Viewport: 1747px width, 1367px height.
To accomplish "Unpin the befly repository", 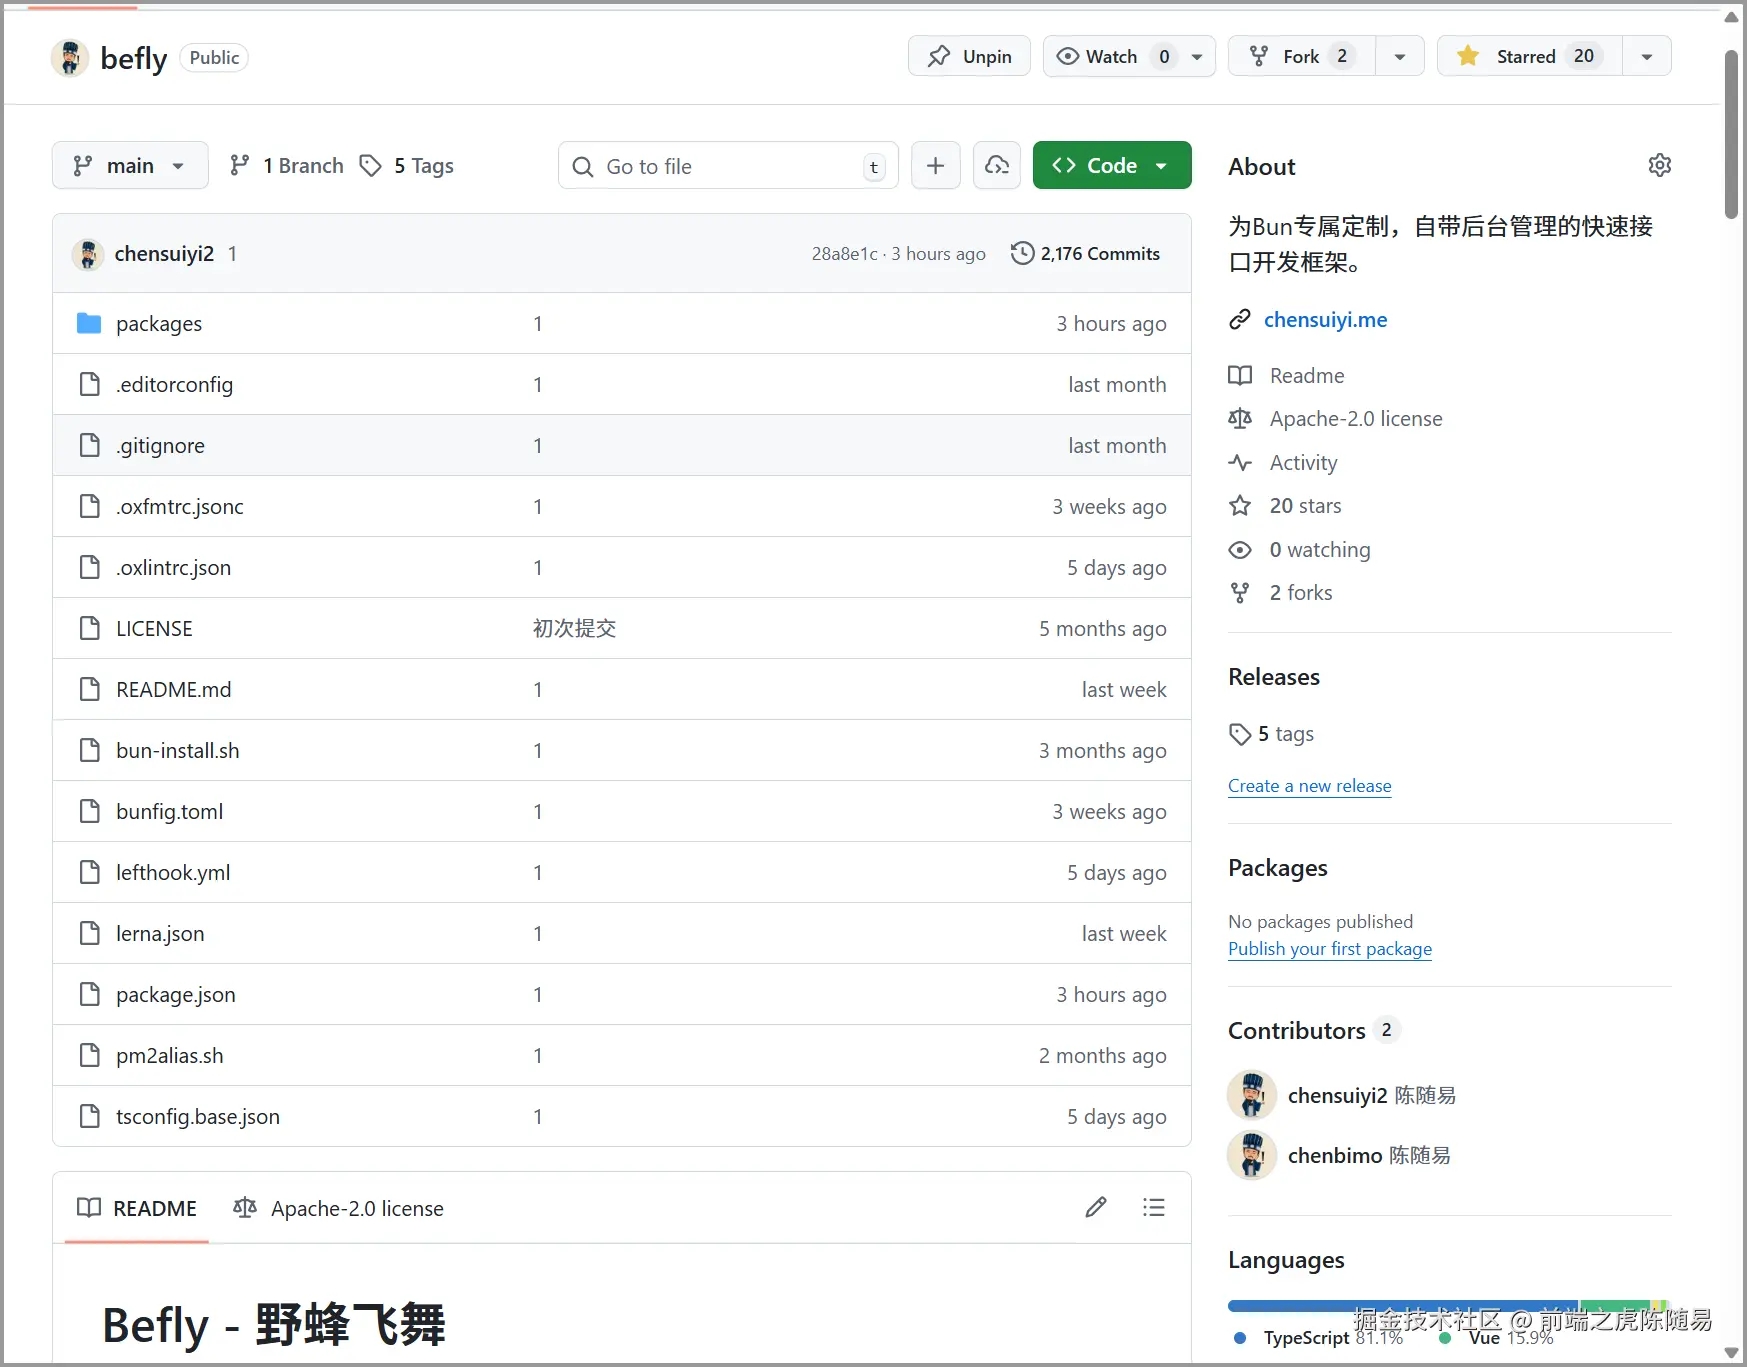I will 969,56.
